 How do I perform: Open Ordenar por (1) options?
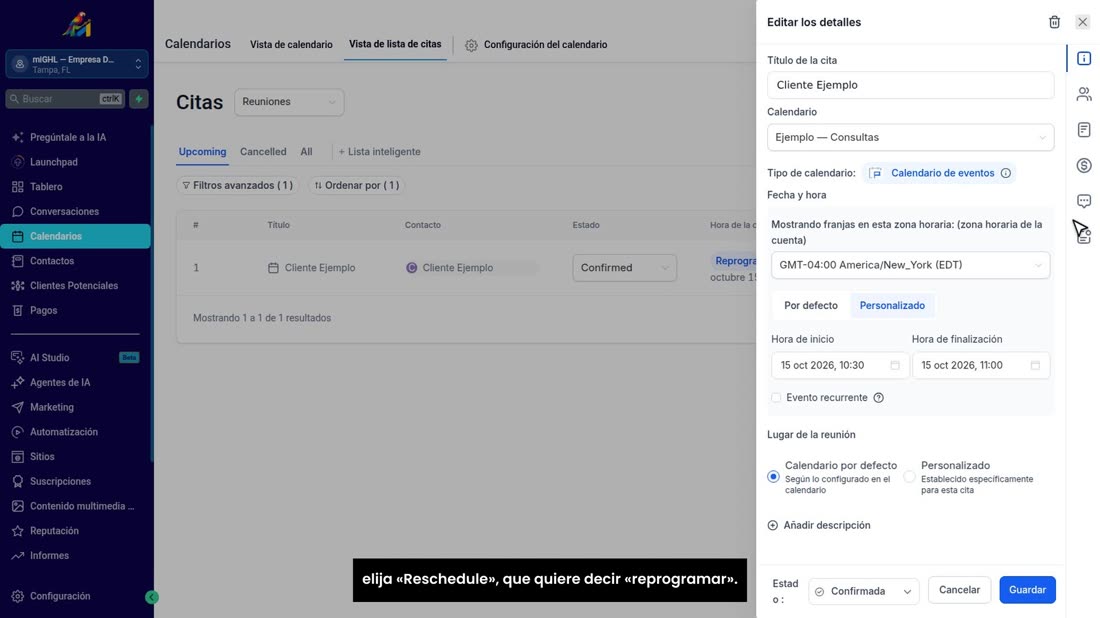click(x=357, y=185)
